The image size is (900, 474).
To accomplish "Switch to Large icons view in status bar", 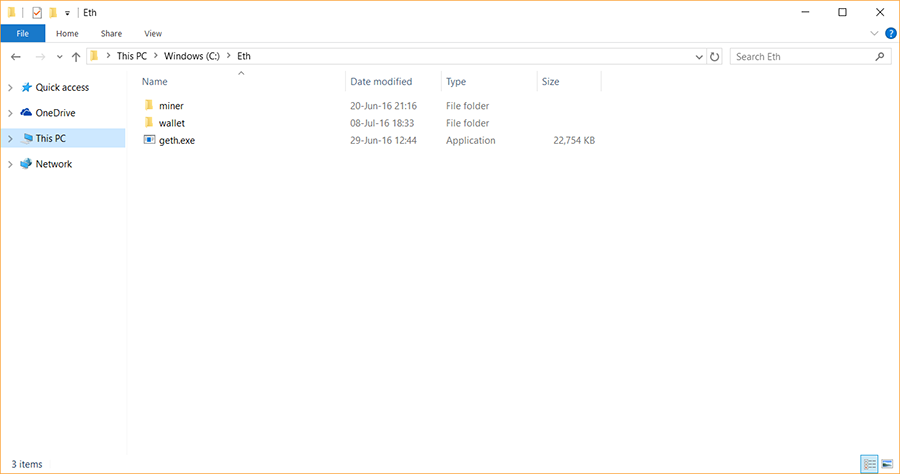I will tap(887, 464).
